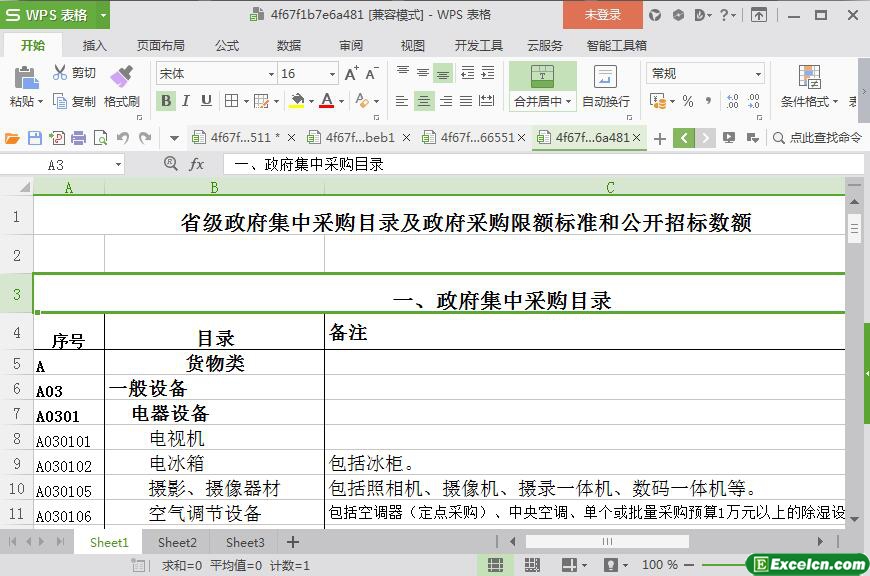Click the font color red A swatch
The width and height of the screenshot is (870, 576).
pyautogui.click(x=326, y=101)
